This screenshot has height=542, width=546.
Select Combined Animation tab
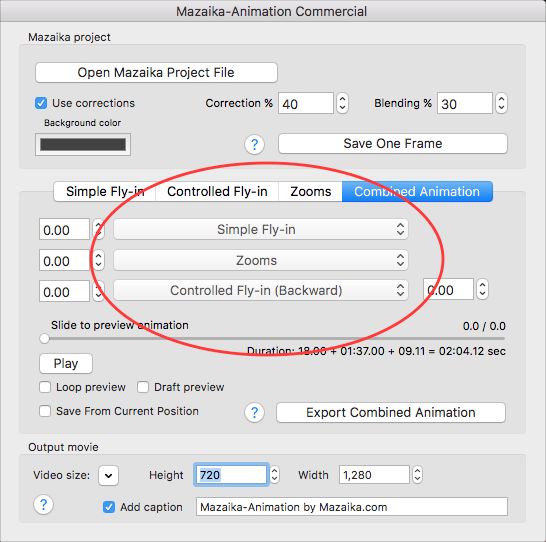point(417,191)
